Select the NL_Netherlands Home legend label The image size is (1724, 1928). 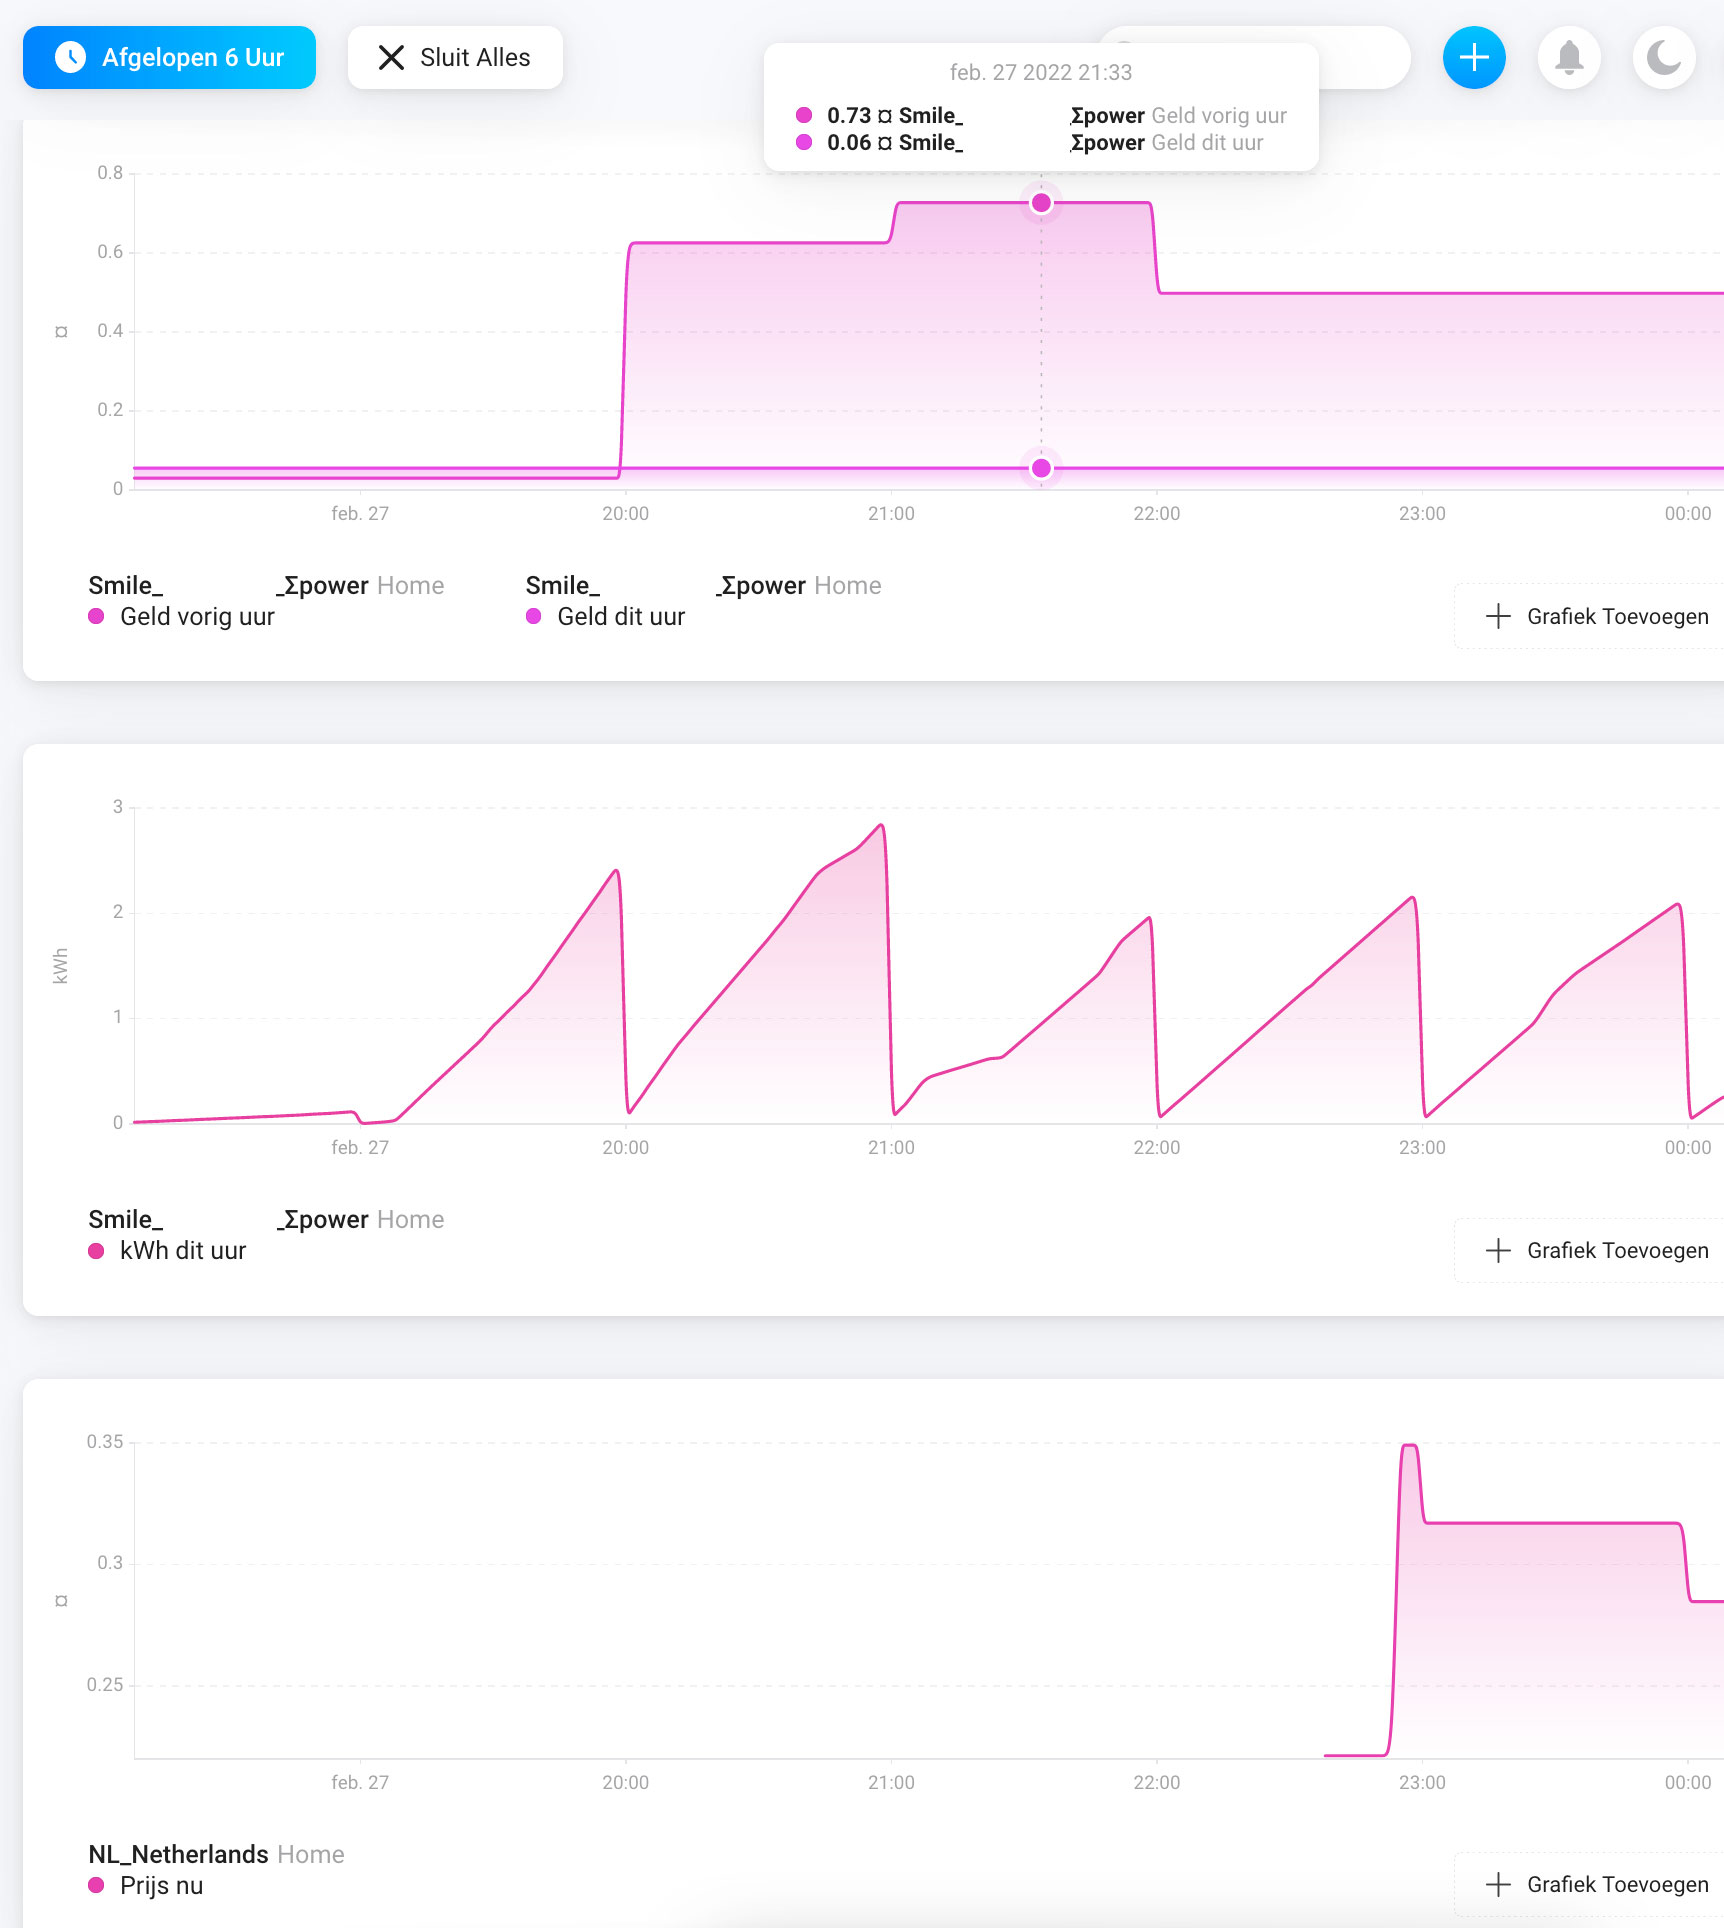coord(216,1854)
